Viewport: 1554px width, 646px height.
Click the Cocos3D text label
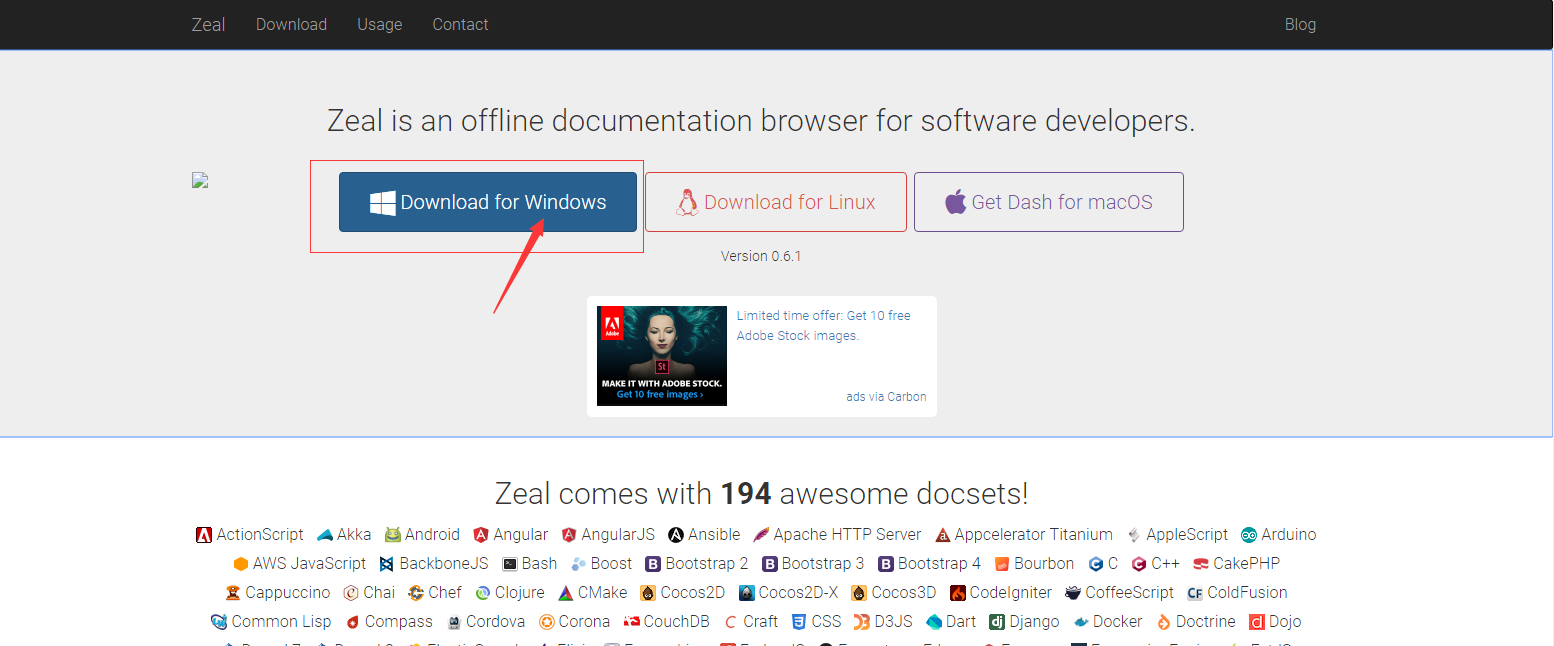click(904, 593)
